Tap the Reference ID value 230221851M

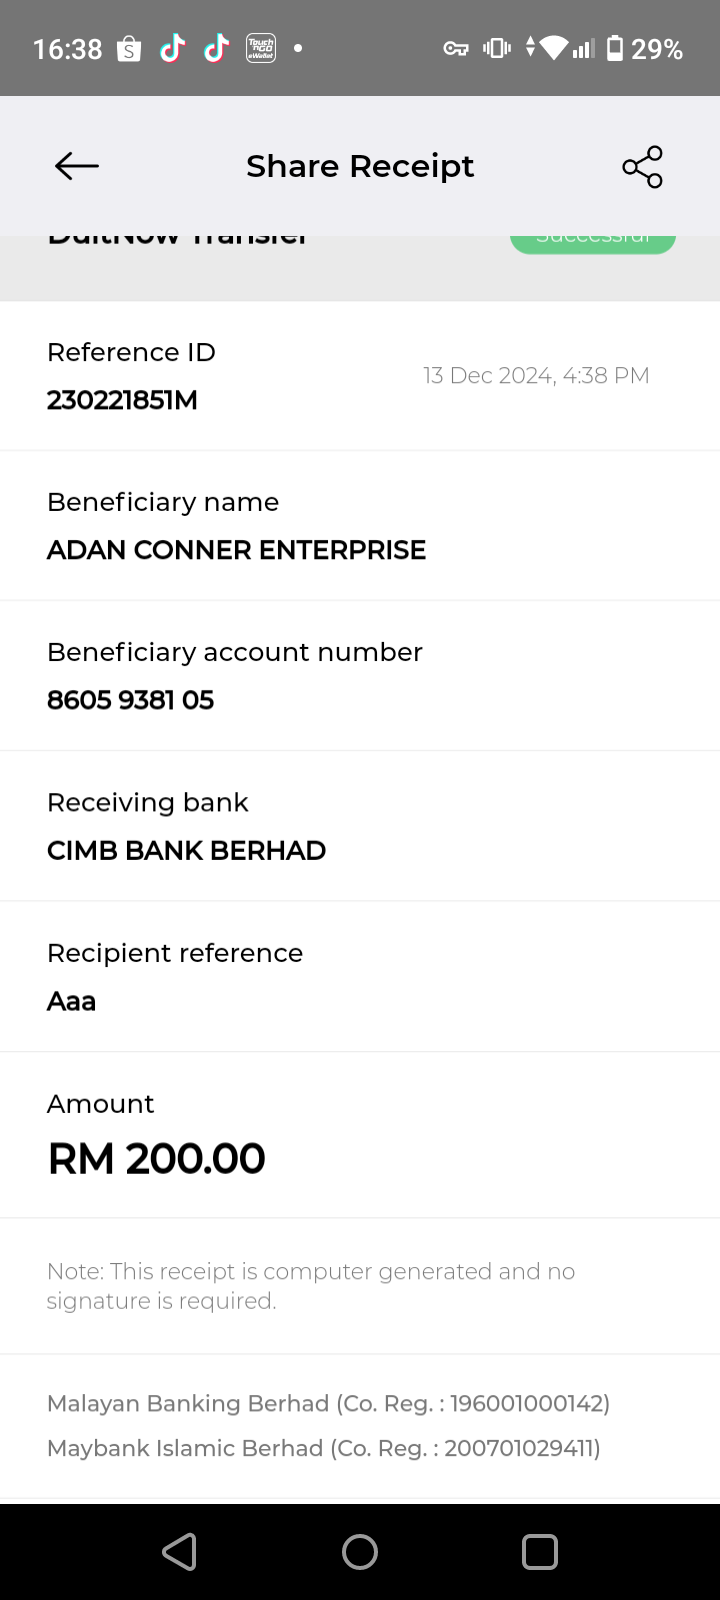[x=122, y=400]
